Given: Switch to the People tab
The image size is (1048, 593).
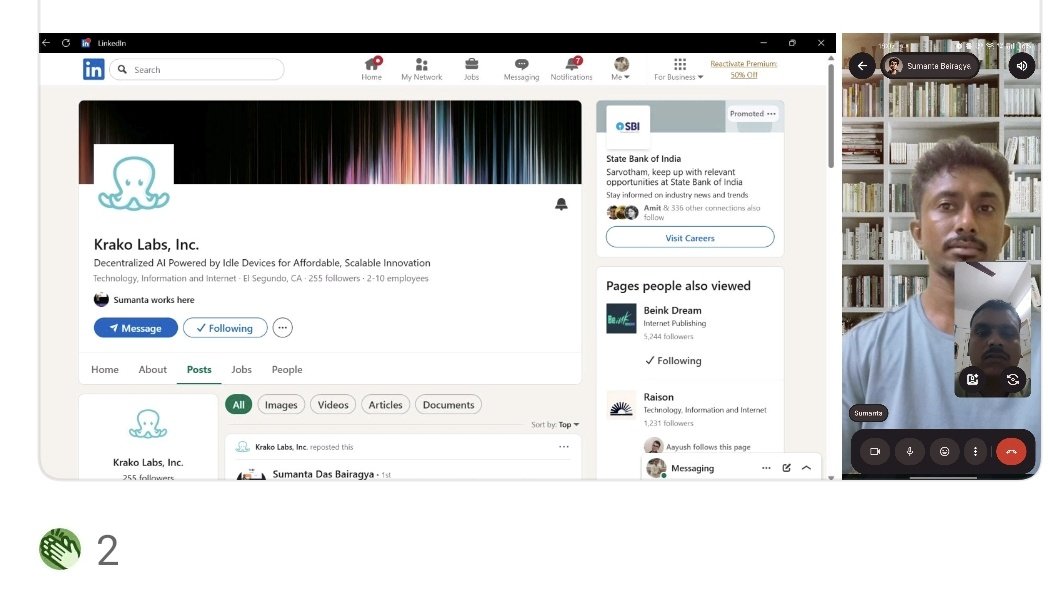Looking at the screenshot, I should tap(287, 370).
